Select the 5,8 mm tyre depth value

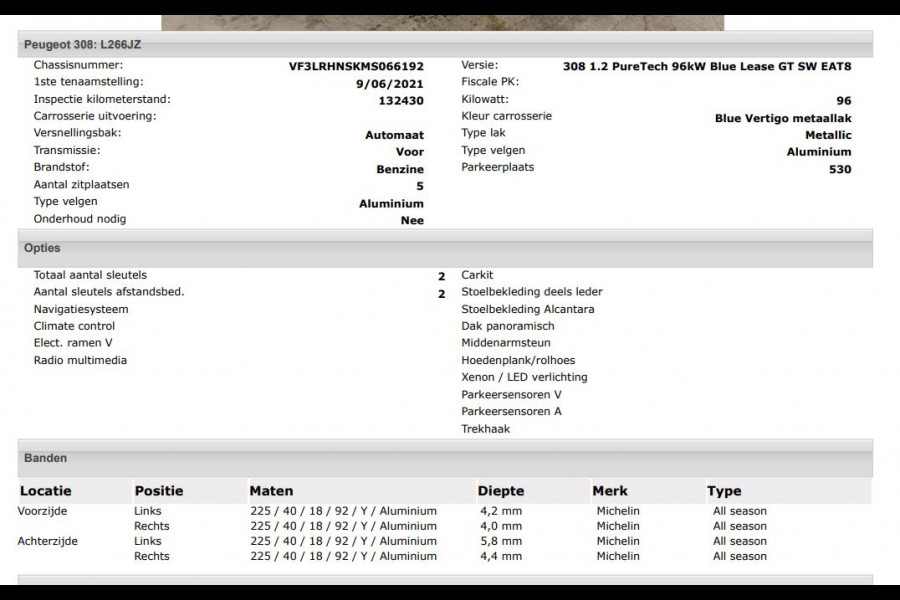pos(500,541)
